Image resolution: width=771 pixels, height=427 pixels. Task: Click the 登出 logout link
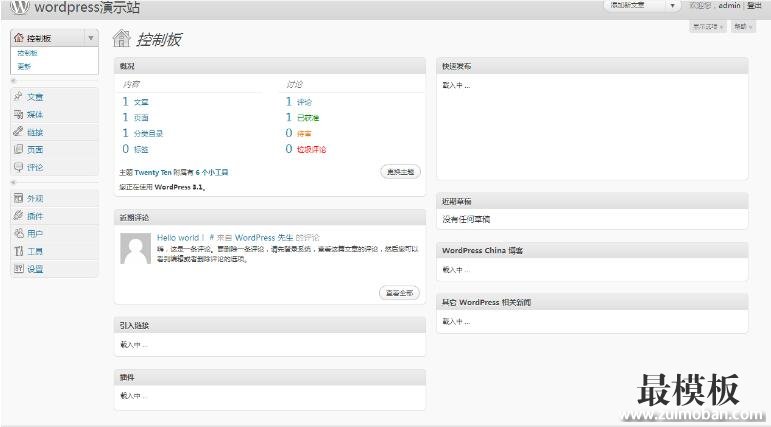coord(754,5)
